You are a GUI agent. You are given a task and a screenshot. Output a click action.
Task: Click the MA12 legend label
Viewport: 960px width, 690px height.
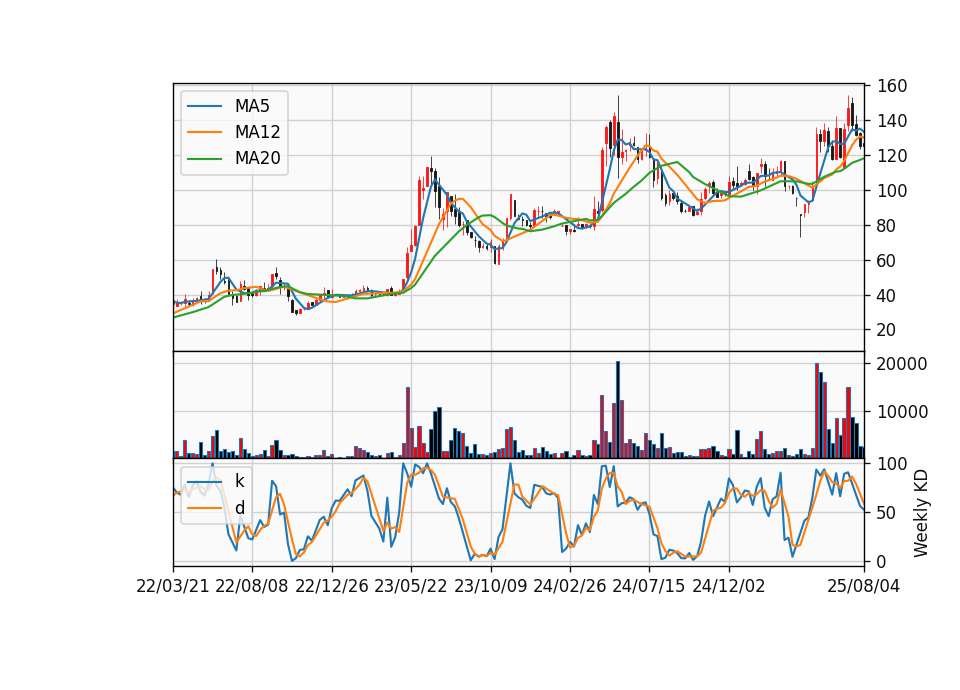click(x=257, y=132)
